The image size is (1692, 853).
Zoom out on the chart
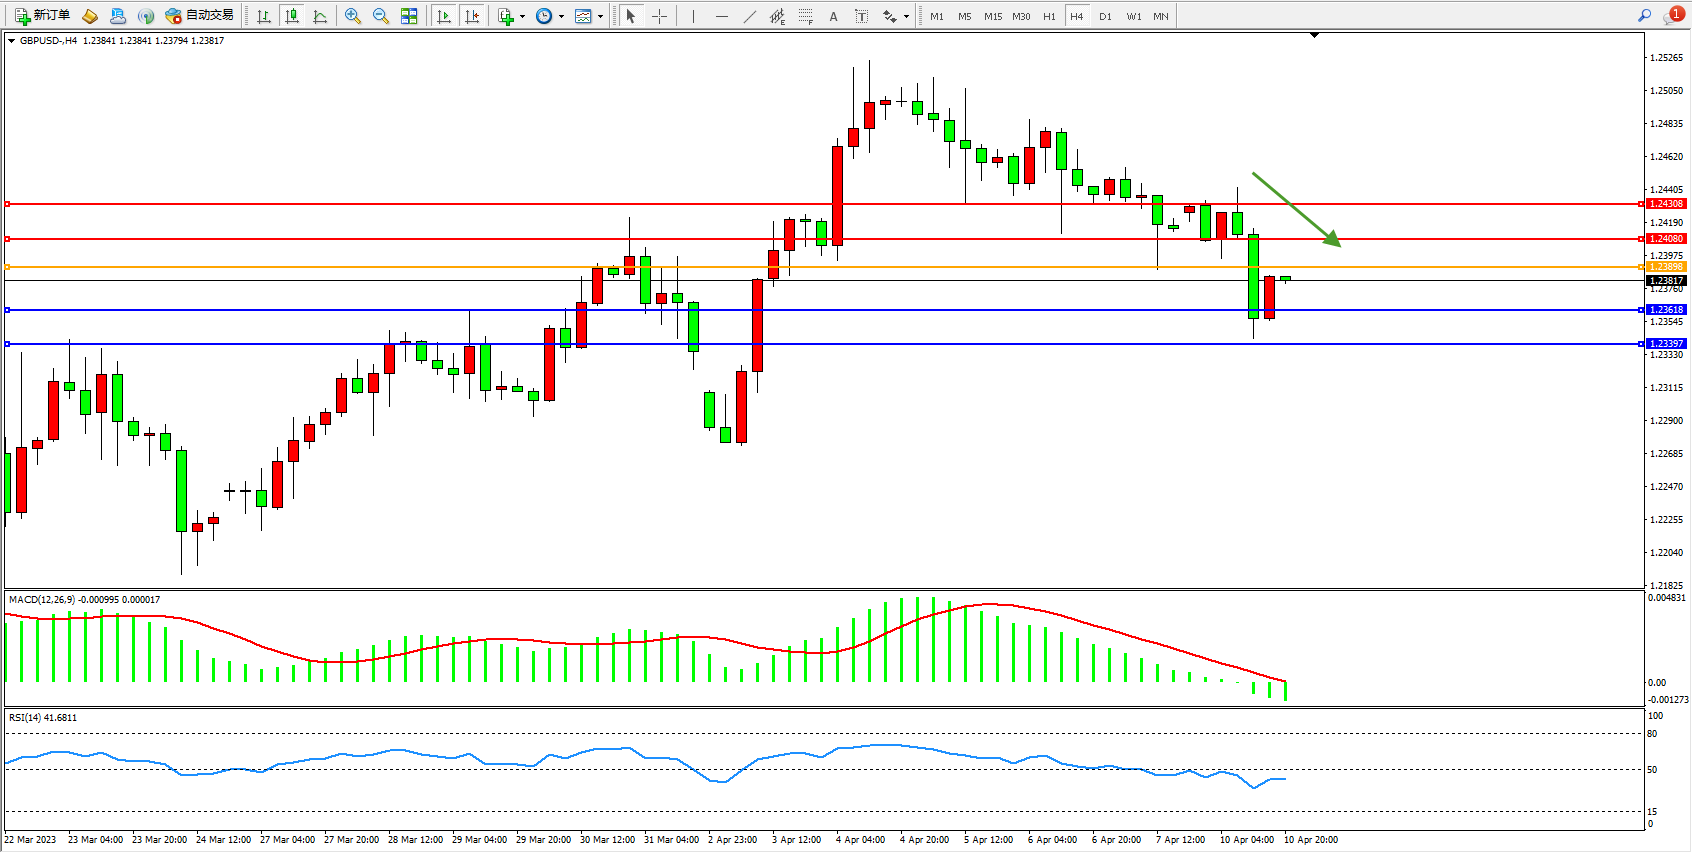pyautogui.click(x=380, y=16)
